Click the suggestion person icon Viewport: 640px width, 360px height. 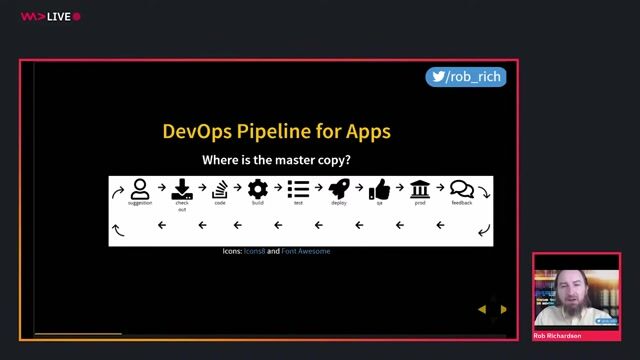pyautogui.click(x=140, y=189)
